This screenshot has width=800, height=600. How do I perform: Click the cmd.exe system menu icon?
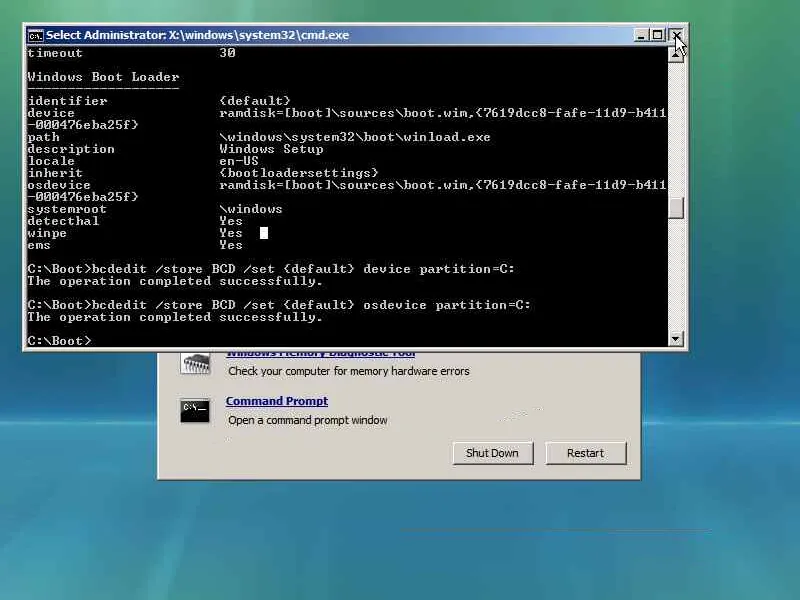pos(35,36)
